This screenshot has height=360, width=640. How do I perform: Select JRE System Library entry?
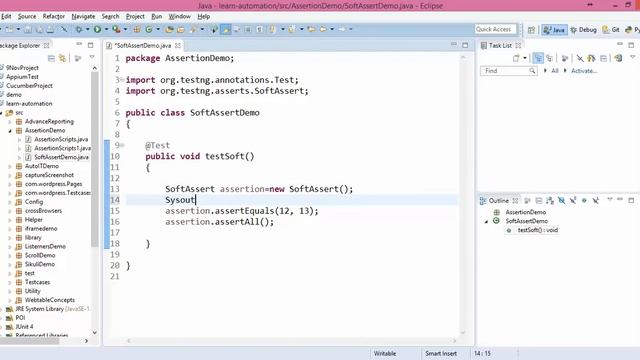pos(52,309)
